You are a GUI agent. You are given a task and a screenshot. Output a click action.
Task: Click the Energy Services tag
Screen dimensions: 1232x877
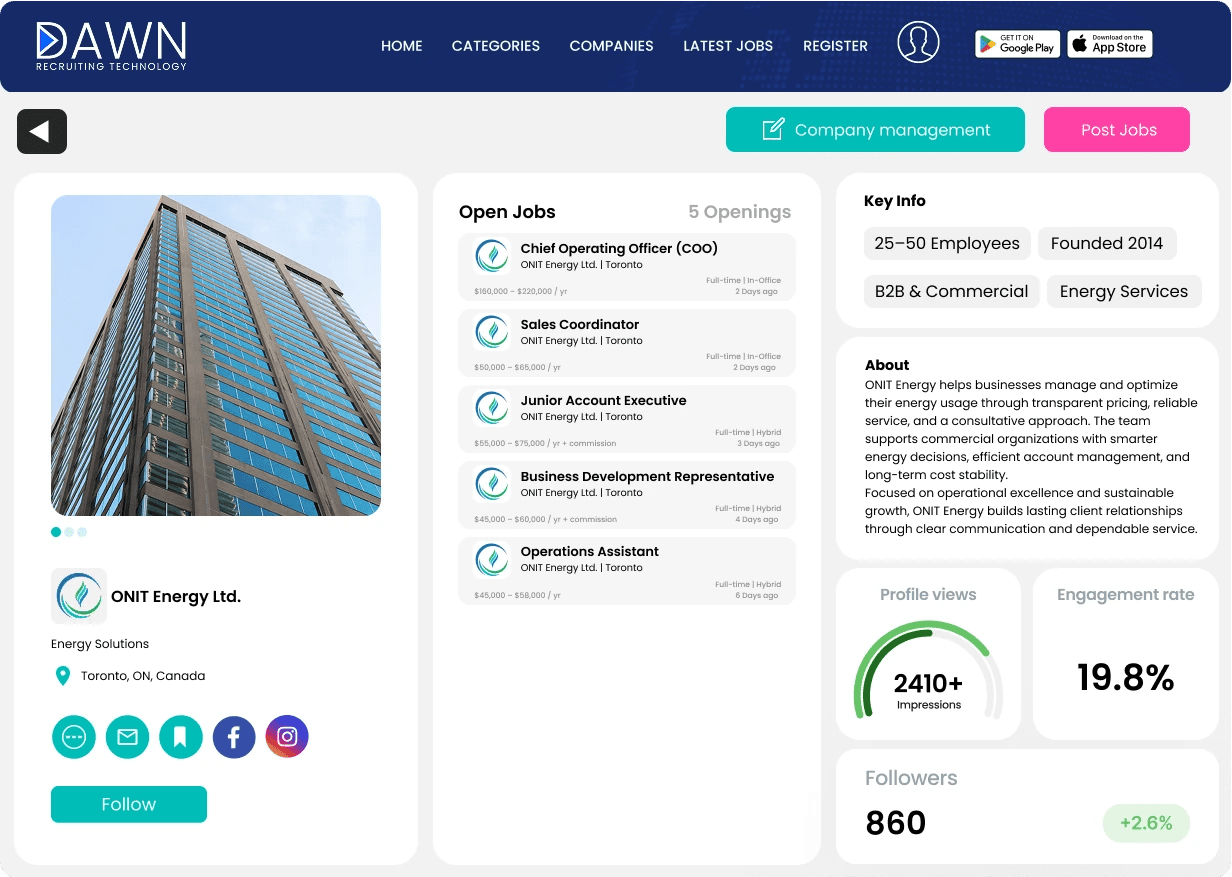(x=1124, y=291)
